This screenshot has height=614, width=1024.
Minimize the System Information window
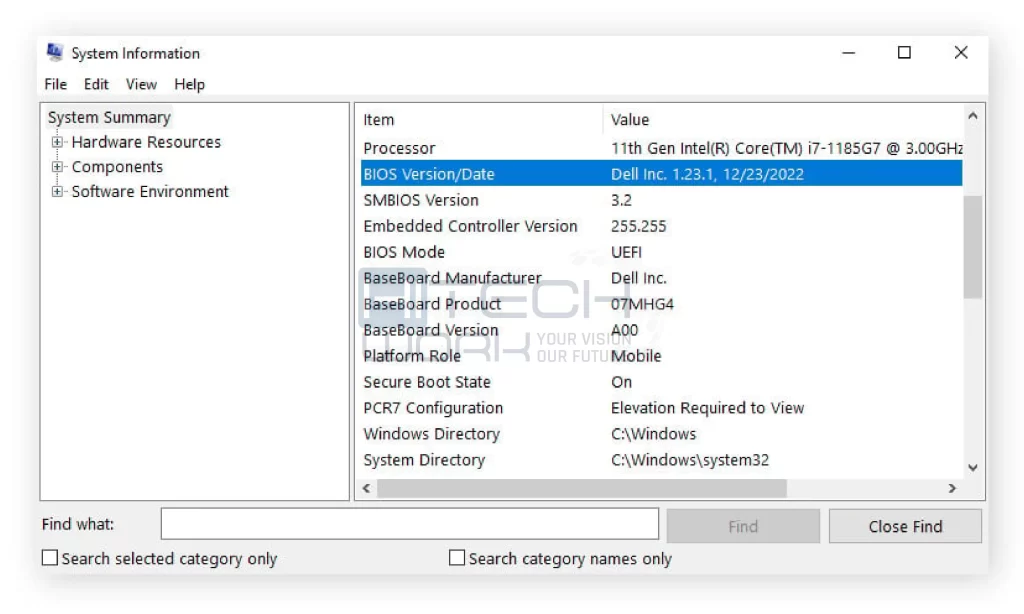848,52
